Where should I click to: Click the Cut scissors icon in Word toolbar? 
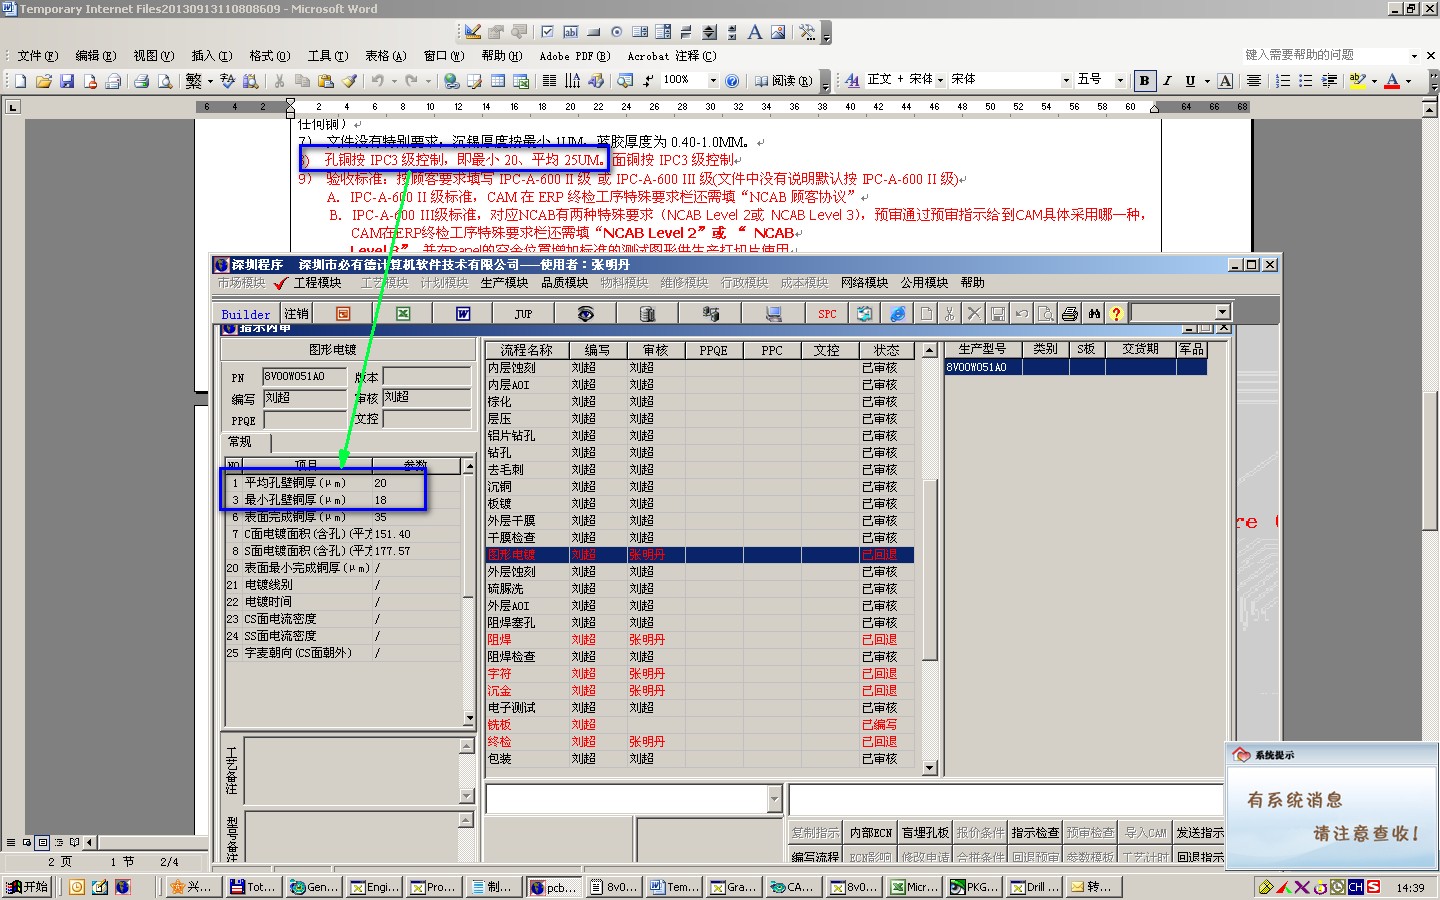pyautogui.click(x=279, y=81)
